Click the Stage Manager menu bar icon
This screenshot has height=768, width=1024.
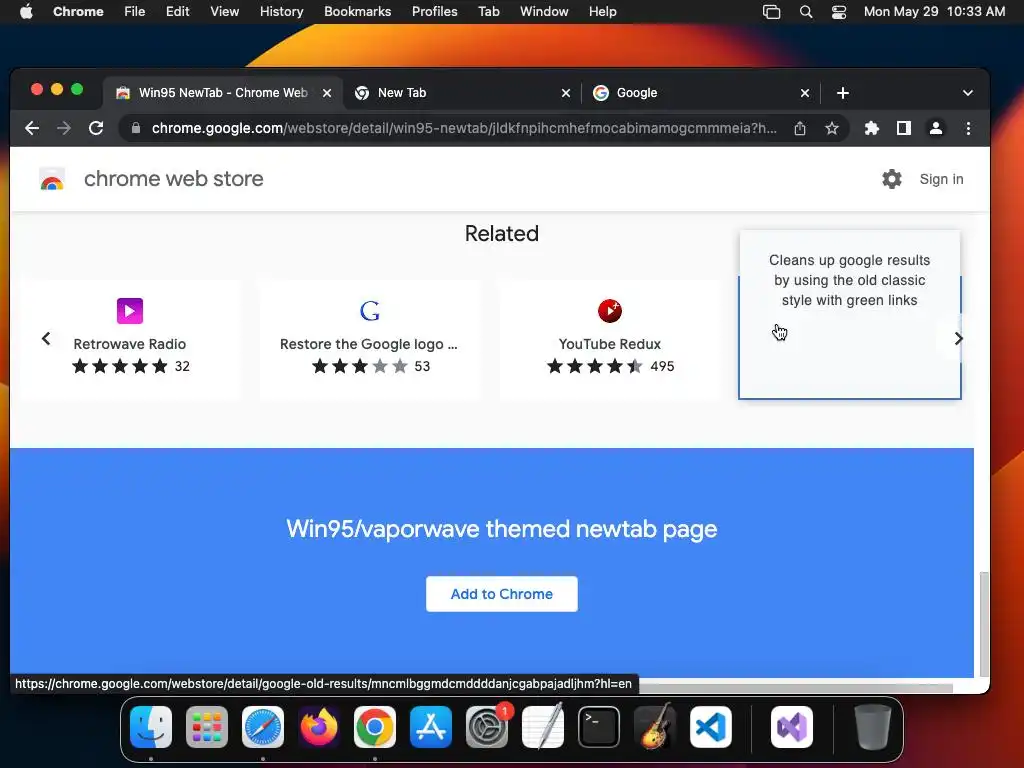click(x=772, y=12)
